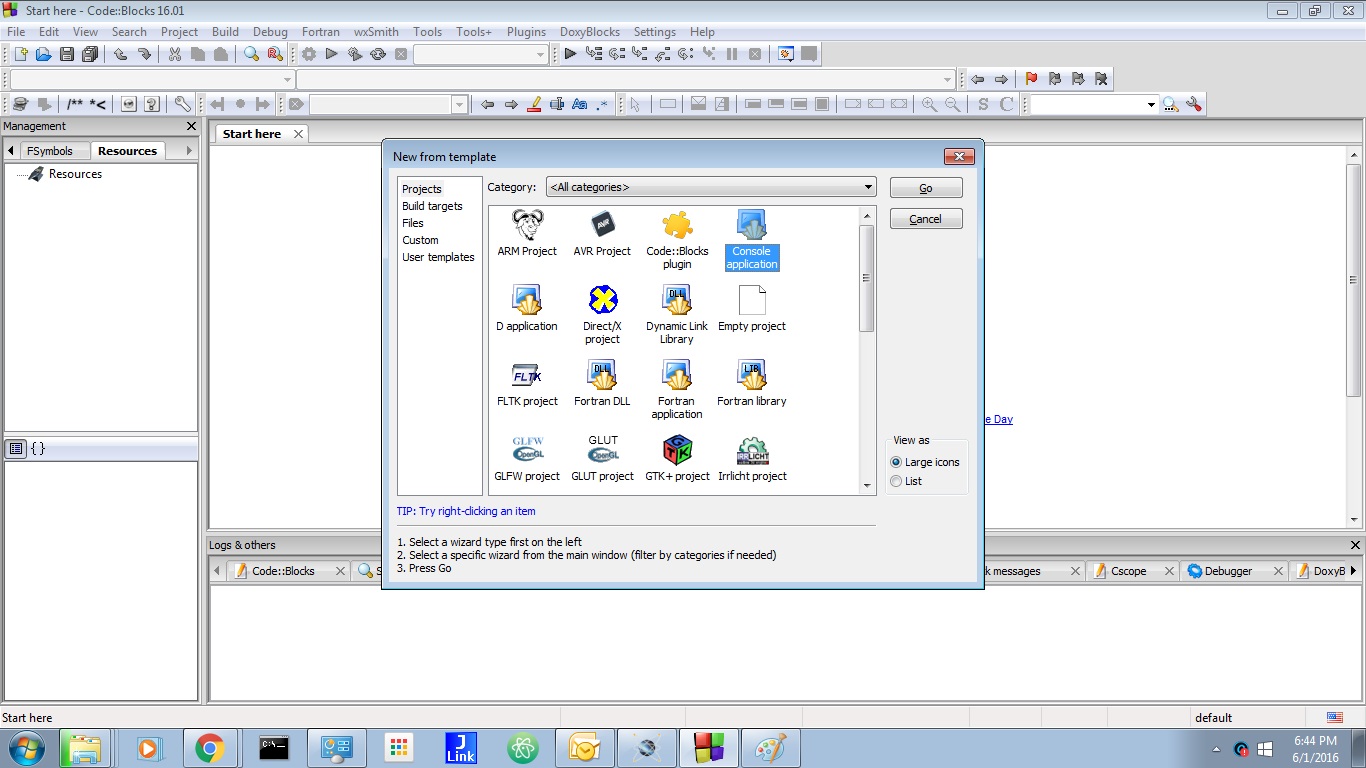Open the Fortran menu
Viewport: 1366px width, 768px height.
tap(320, 31)
